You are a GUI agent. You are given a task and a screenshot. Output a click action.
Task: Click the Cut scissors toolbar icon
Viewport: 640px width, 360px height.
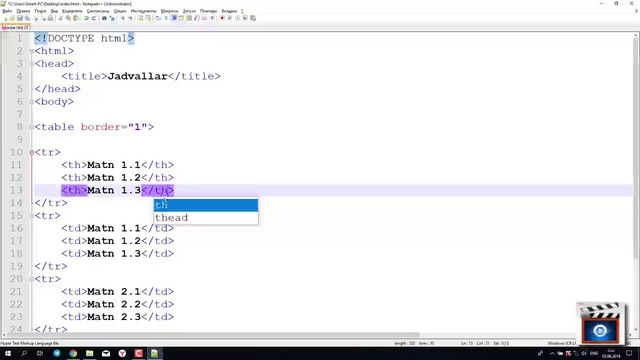click(60, 18)
